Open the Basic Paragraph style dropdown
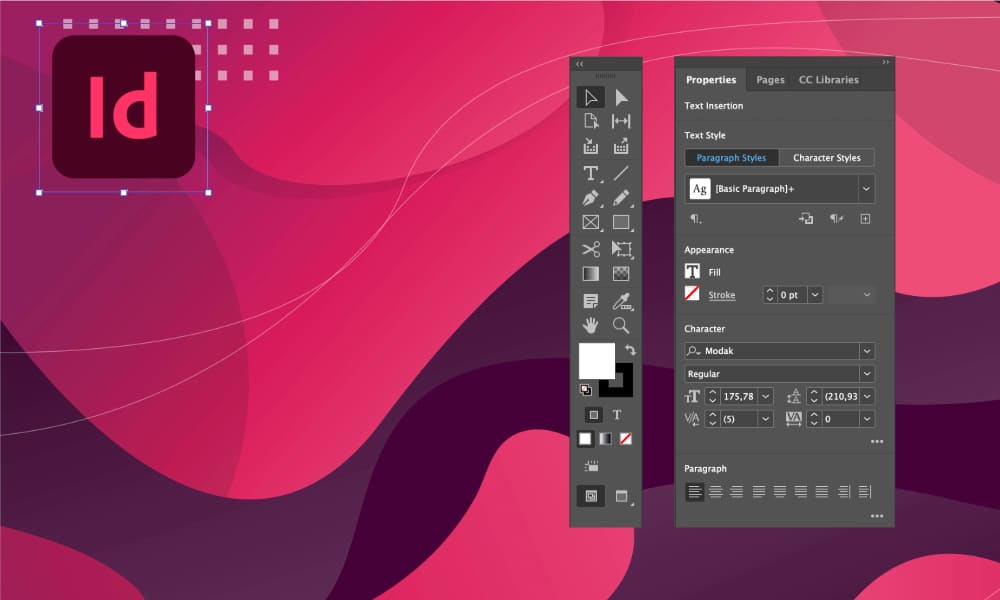The image size is (1000, 600). pos(866,189)
